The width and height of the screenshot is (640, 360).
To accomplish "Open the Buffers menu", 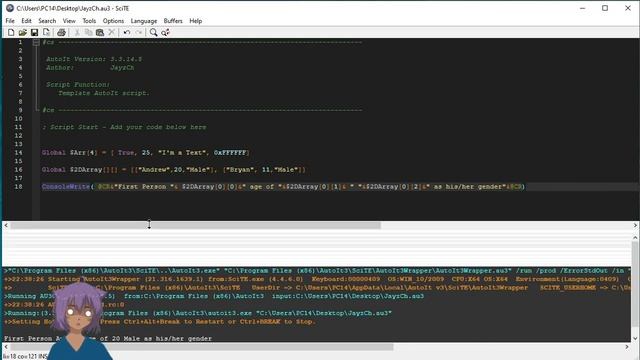I will click(173, 21).
